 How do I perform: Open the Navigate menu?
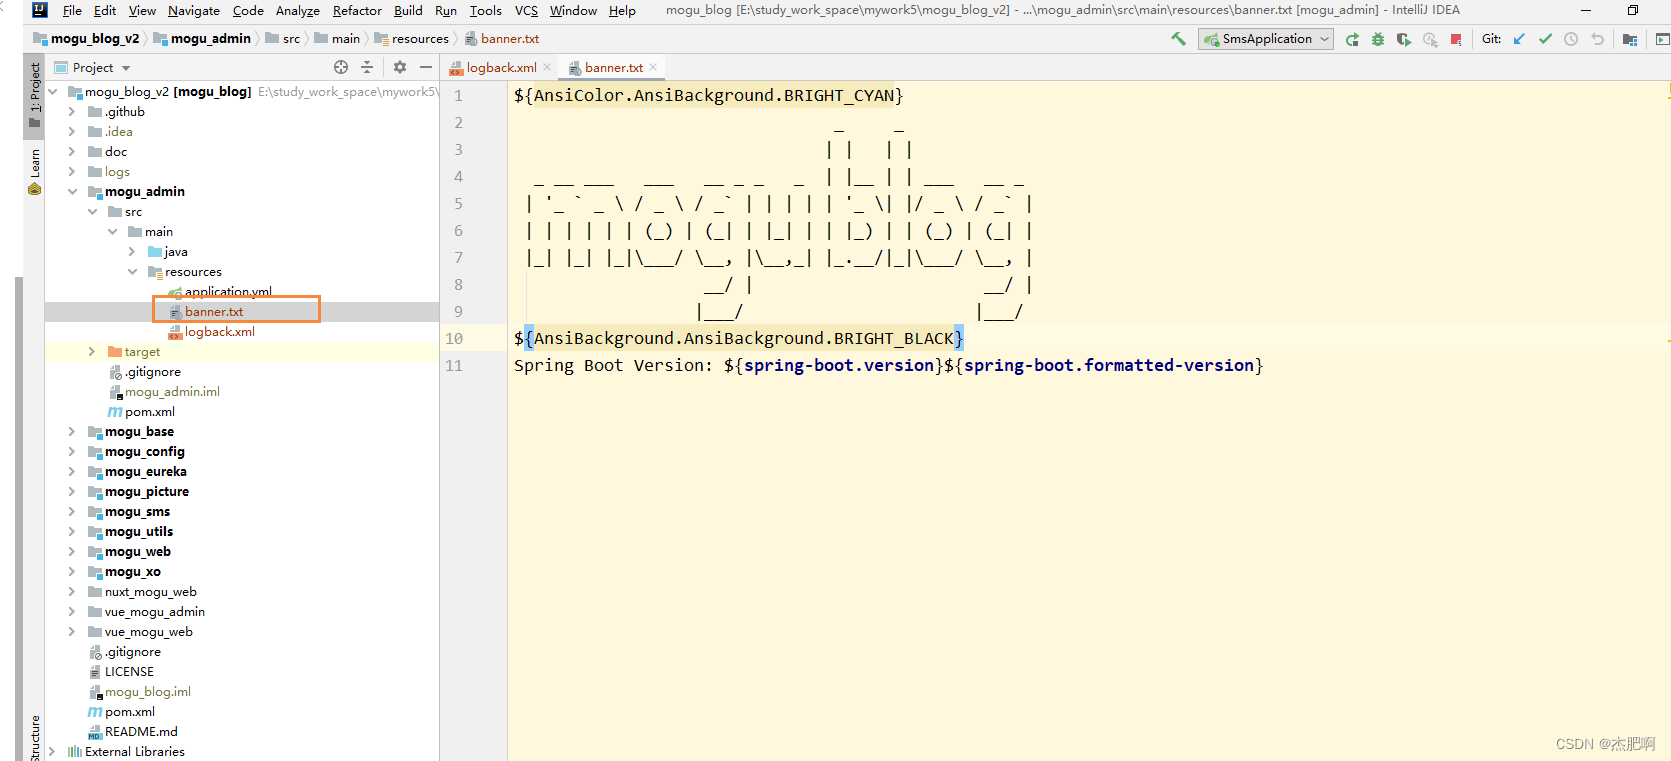coord(194,10)
